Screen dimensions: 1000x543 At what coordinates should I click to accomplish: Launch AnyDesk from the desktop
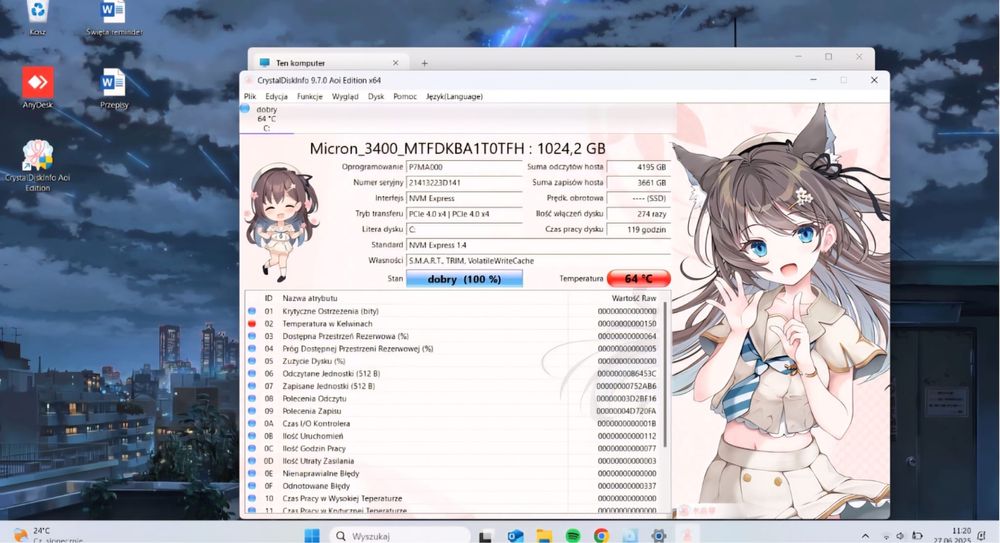(x=38, y=87)
